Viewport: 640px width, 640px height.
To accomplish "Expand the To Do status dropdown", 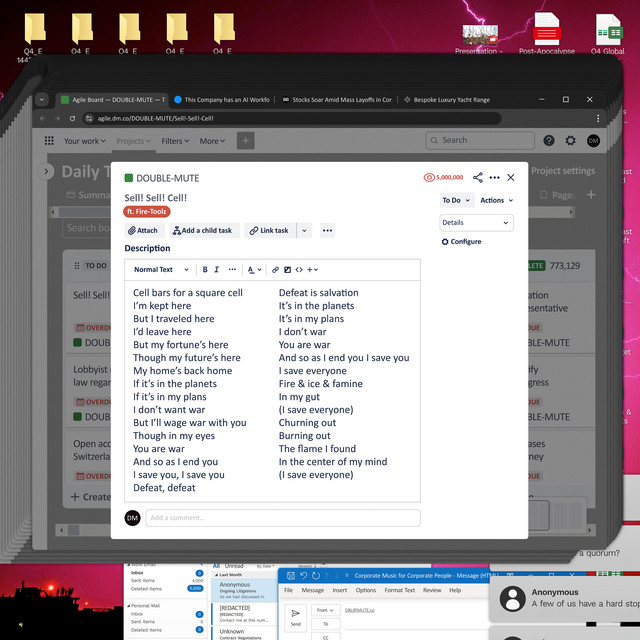I will (x=455, y=200).
